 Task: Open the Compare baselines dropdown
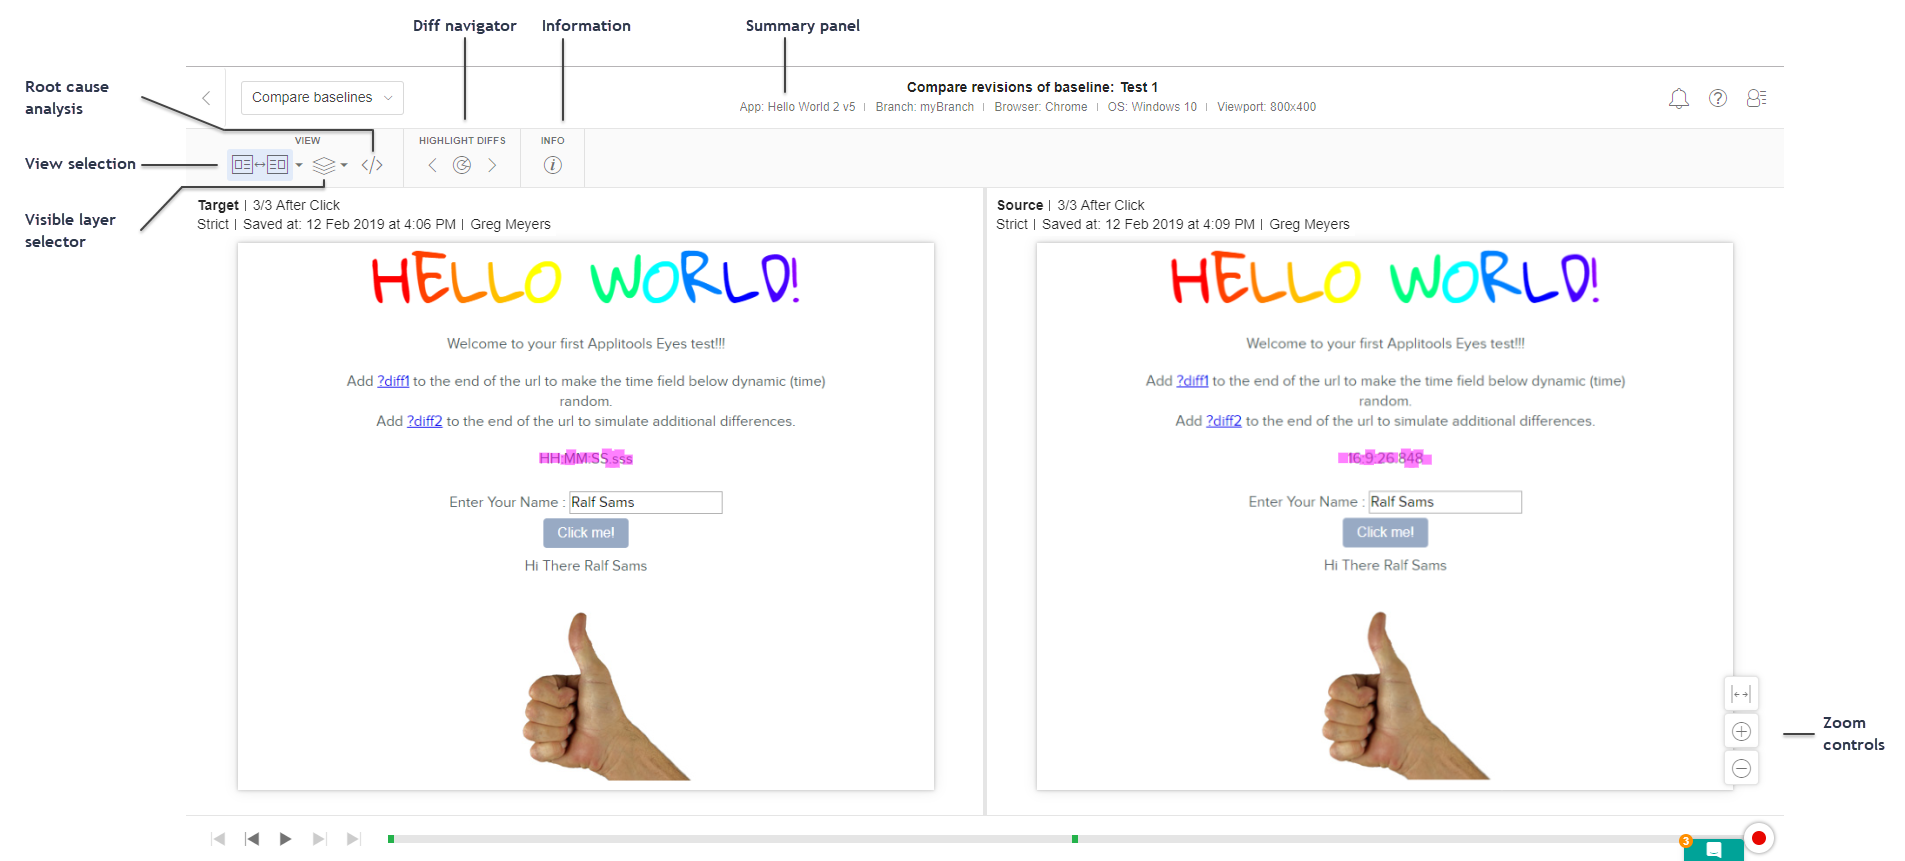click(x=322, y=98)
